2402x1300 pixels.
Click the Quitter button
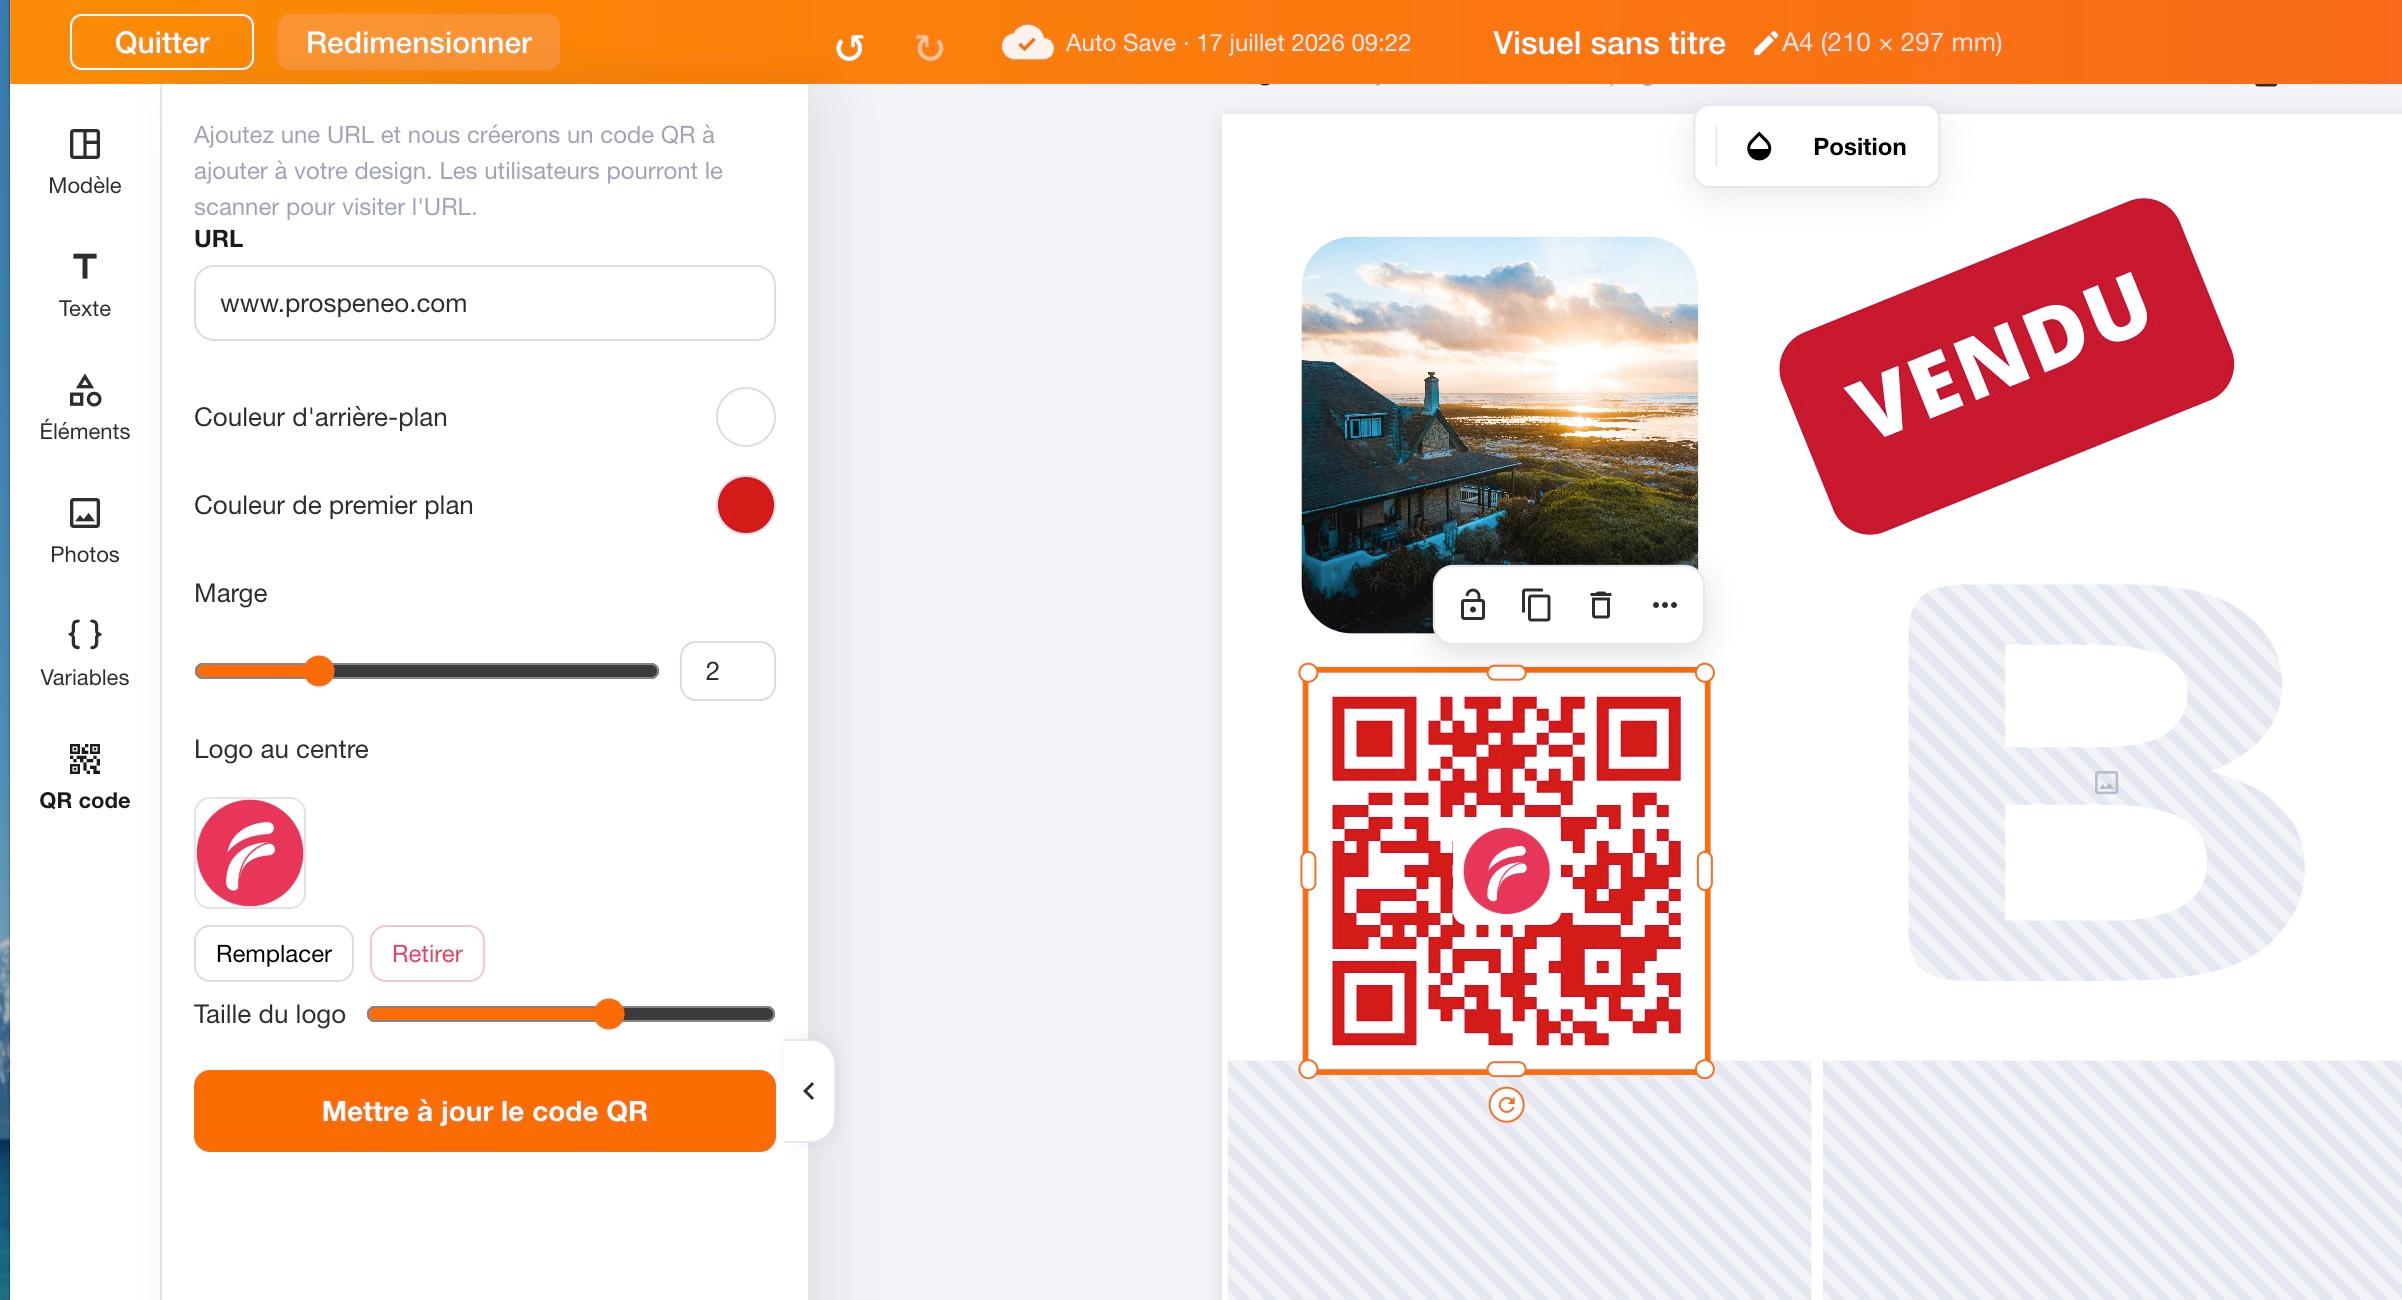pos(162,42)
